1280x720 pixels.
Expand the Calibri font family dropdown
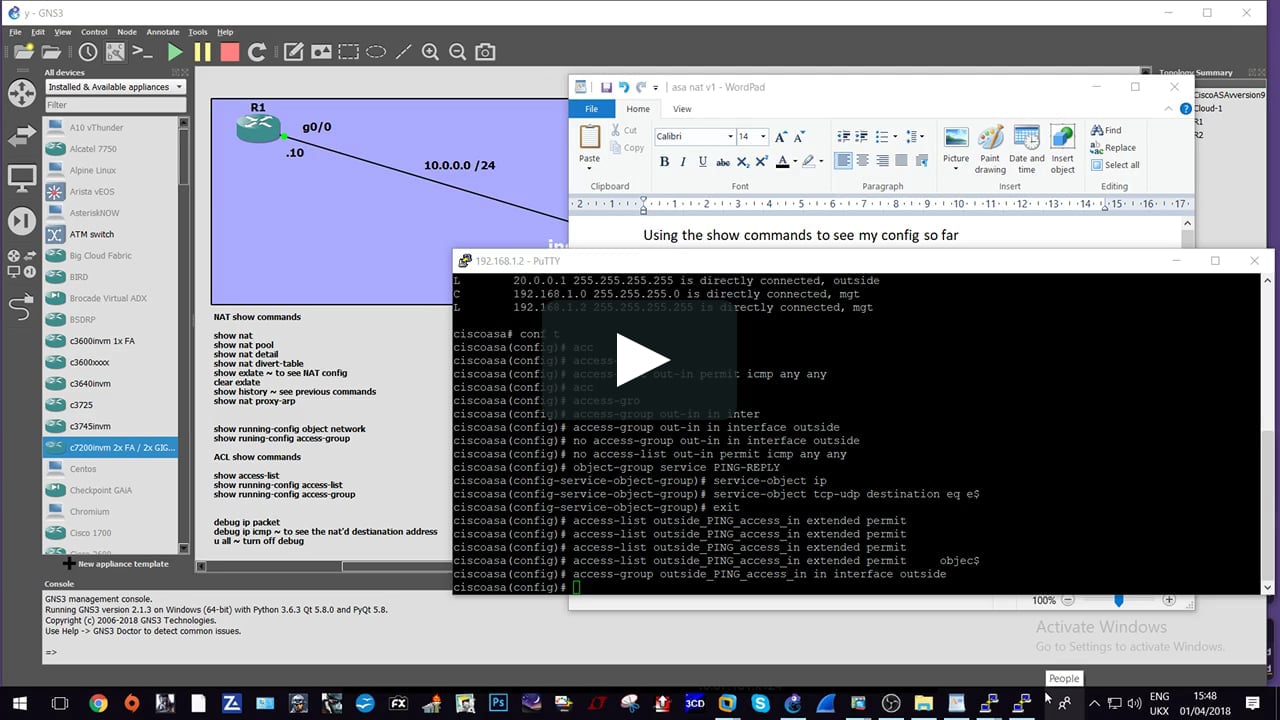[728, 136]
